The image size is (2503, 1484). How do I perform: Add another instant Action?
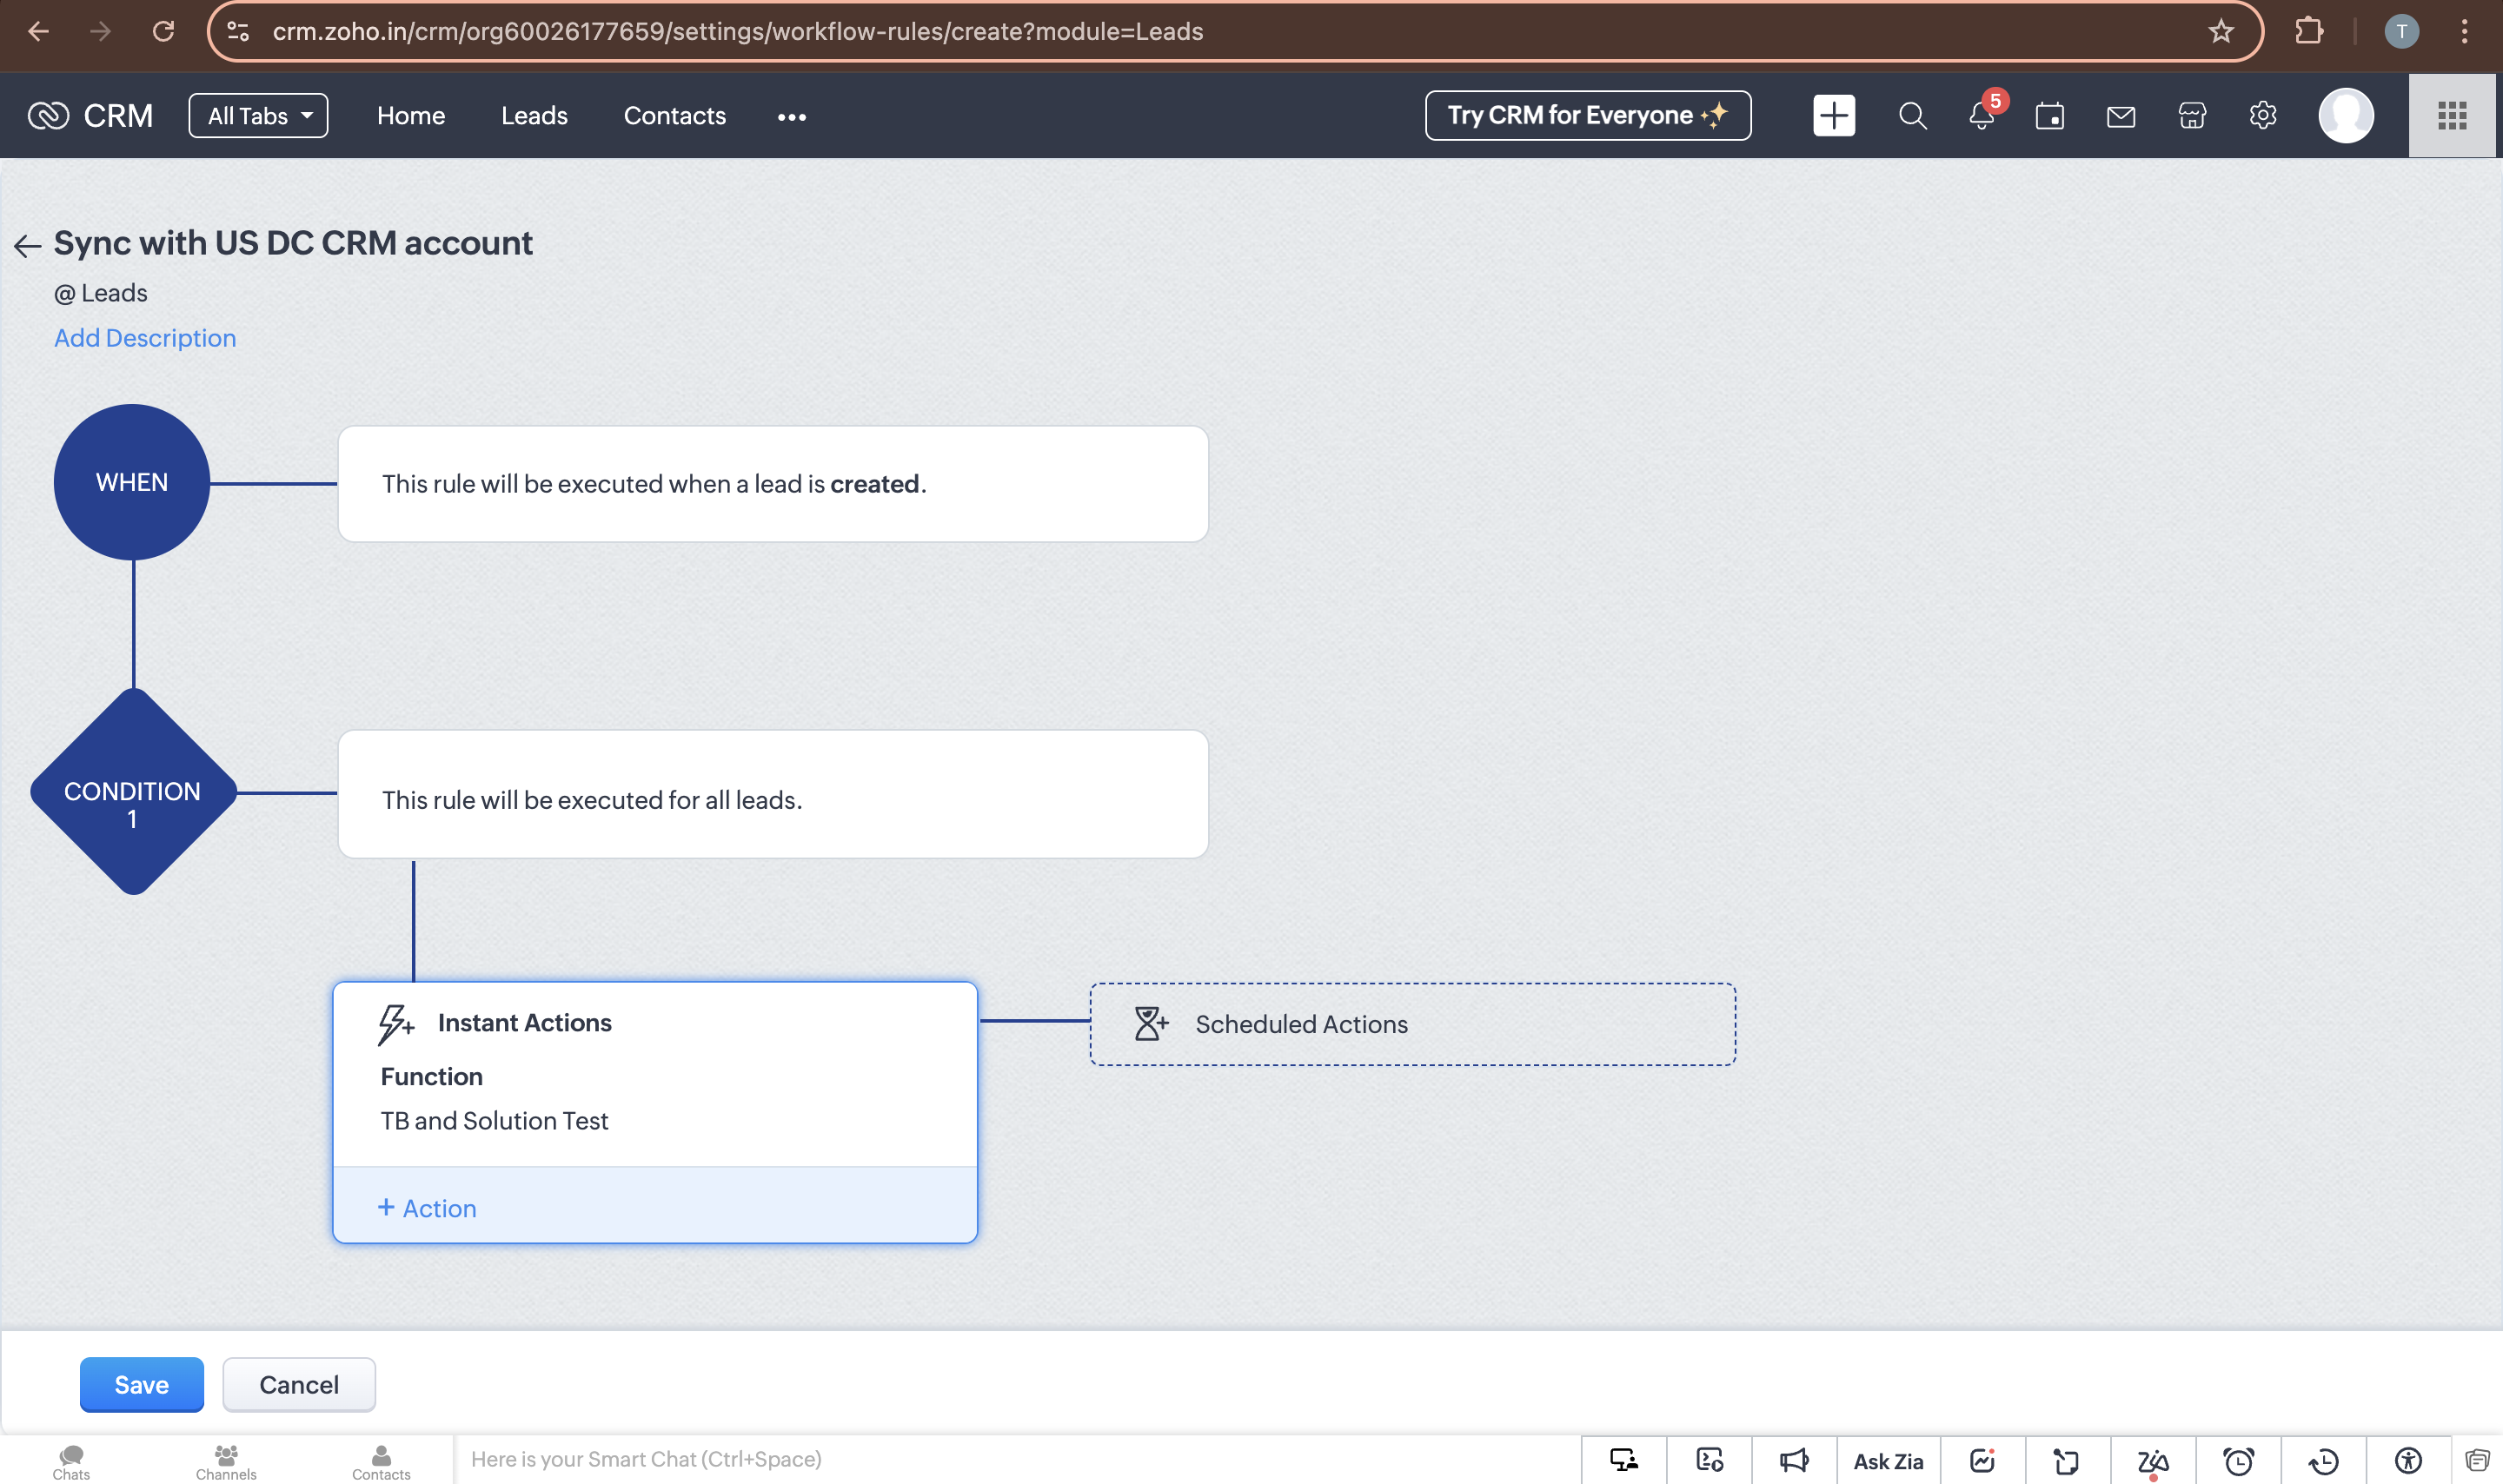tap(427, 1208)
